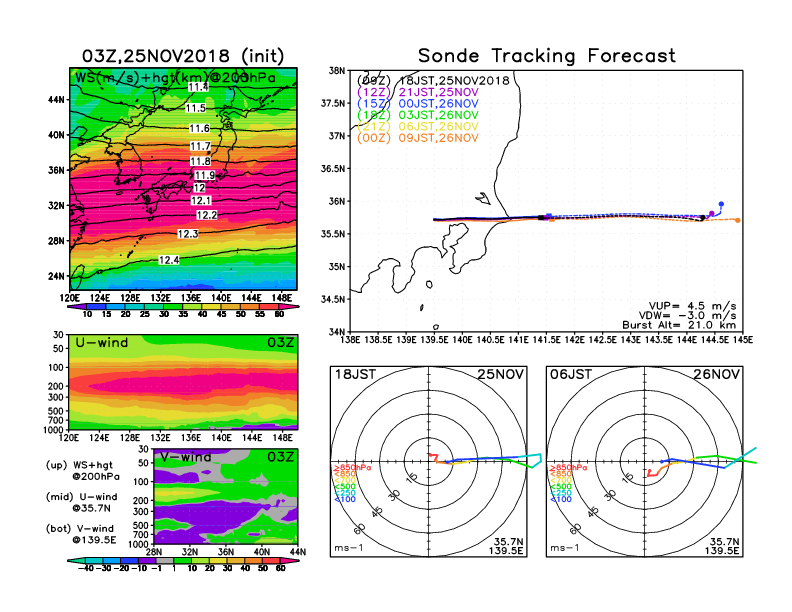Click the "U-wind" title inside the cross-section panel
Screen dimensions: 792x612
[102, 343]
